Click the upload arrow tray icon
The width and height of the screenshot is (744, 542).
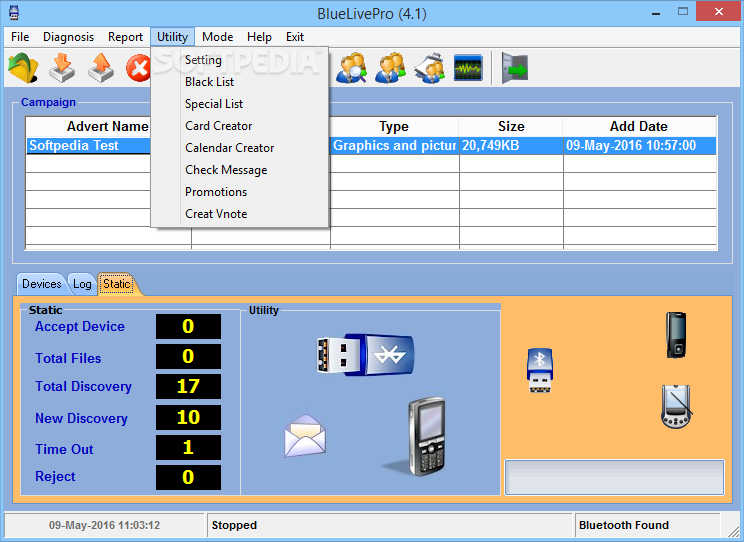click(x=101, y=68)
